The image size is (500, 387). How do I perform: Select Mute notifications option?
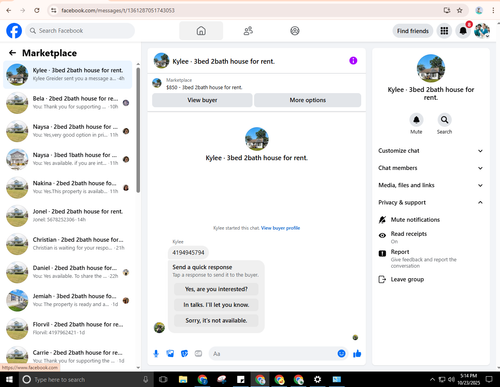click(x=430, y=220)
